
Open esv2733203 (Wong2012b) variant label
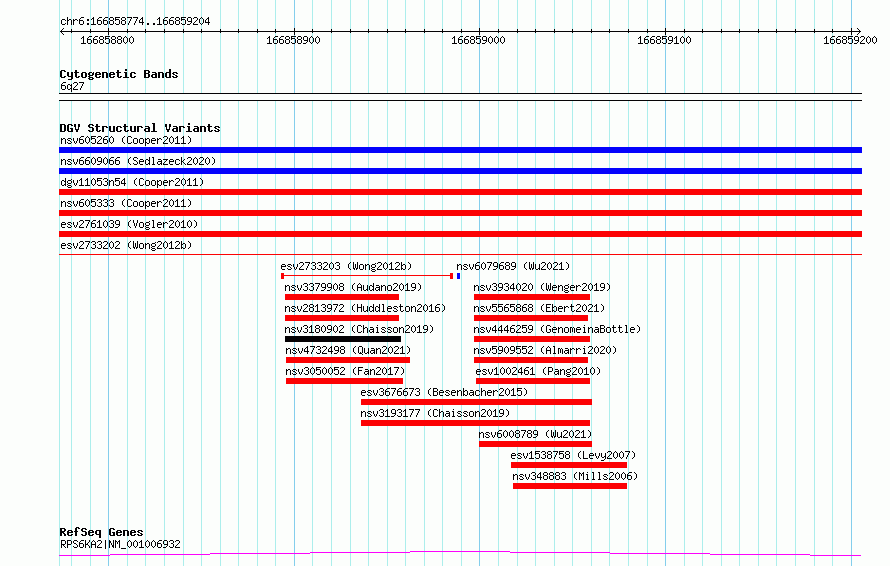coord(346,266)
